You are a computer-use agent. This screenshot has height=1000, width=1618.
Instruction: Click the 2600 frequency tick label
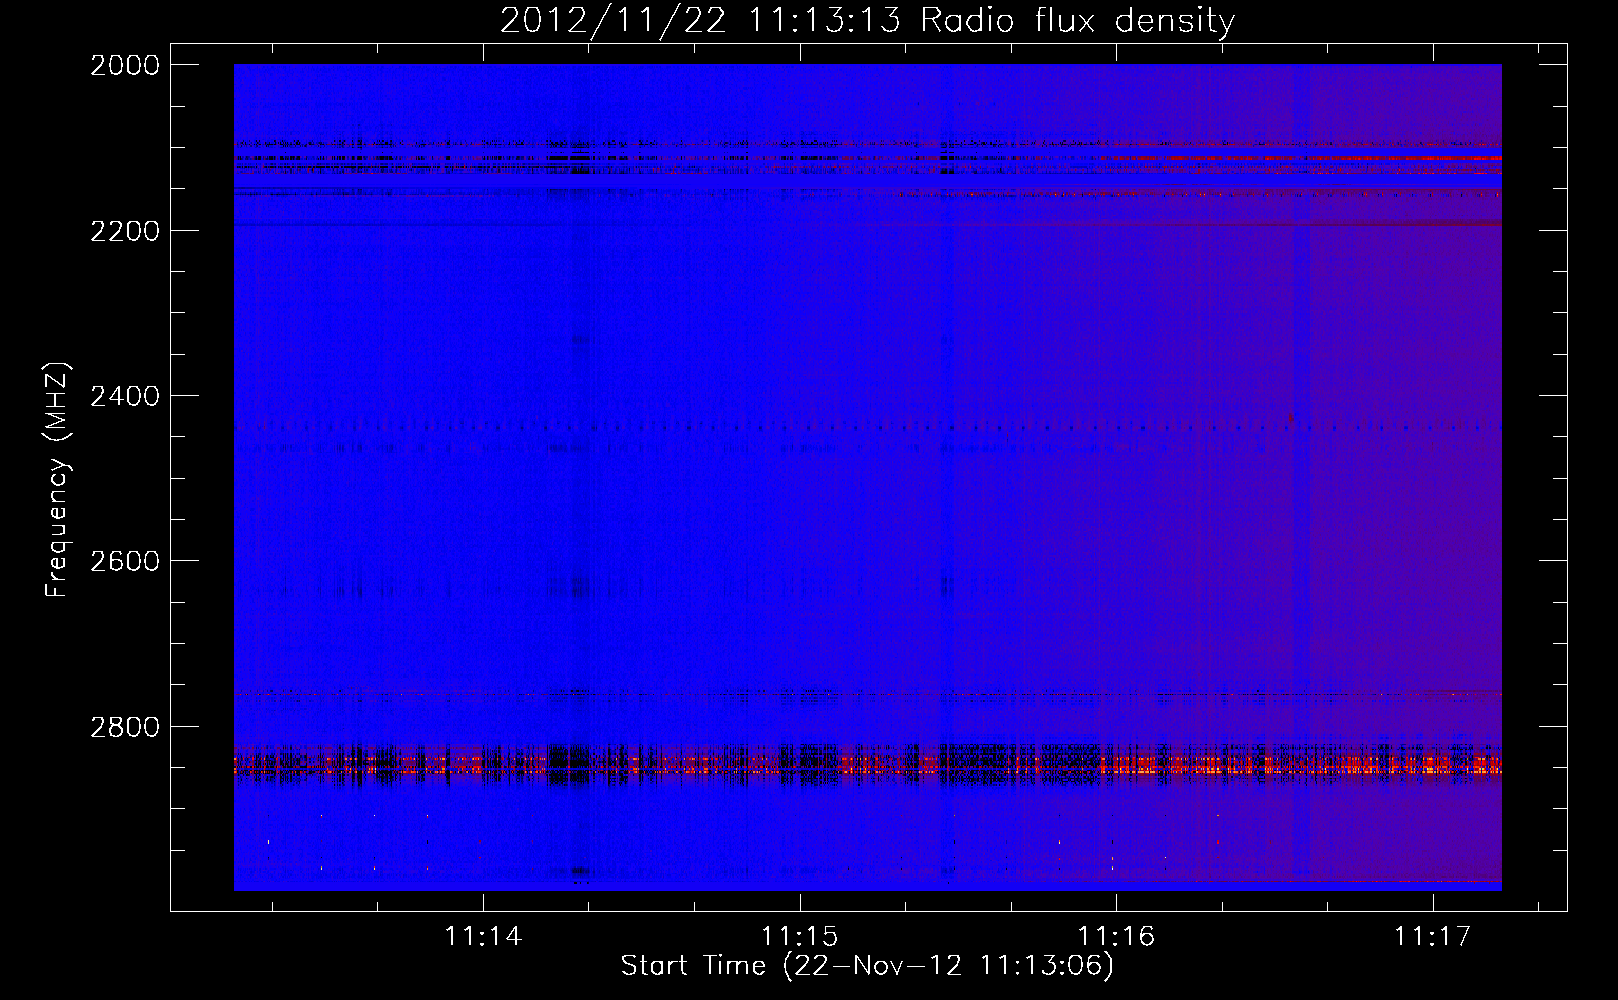[125, 561]
